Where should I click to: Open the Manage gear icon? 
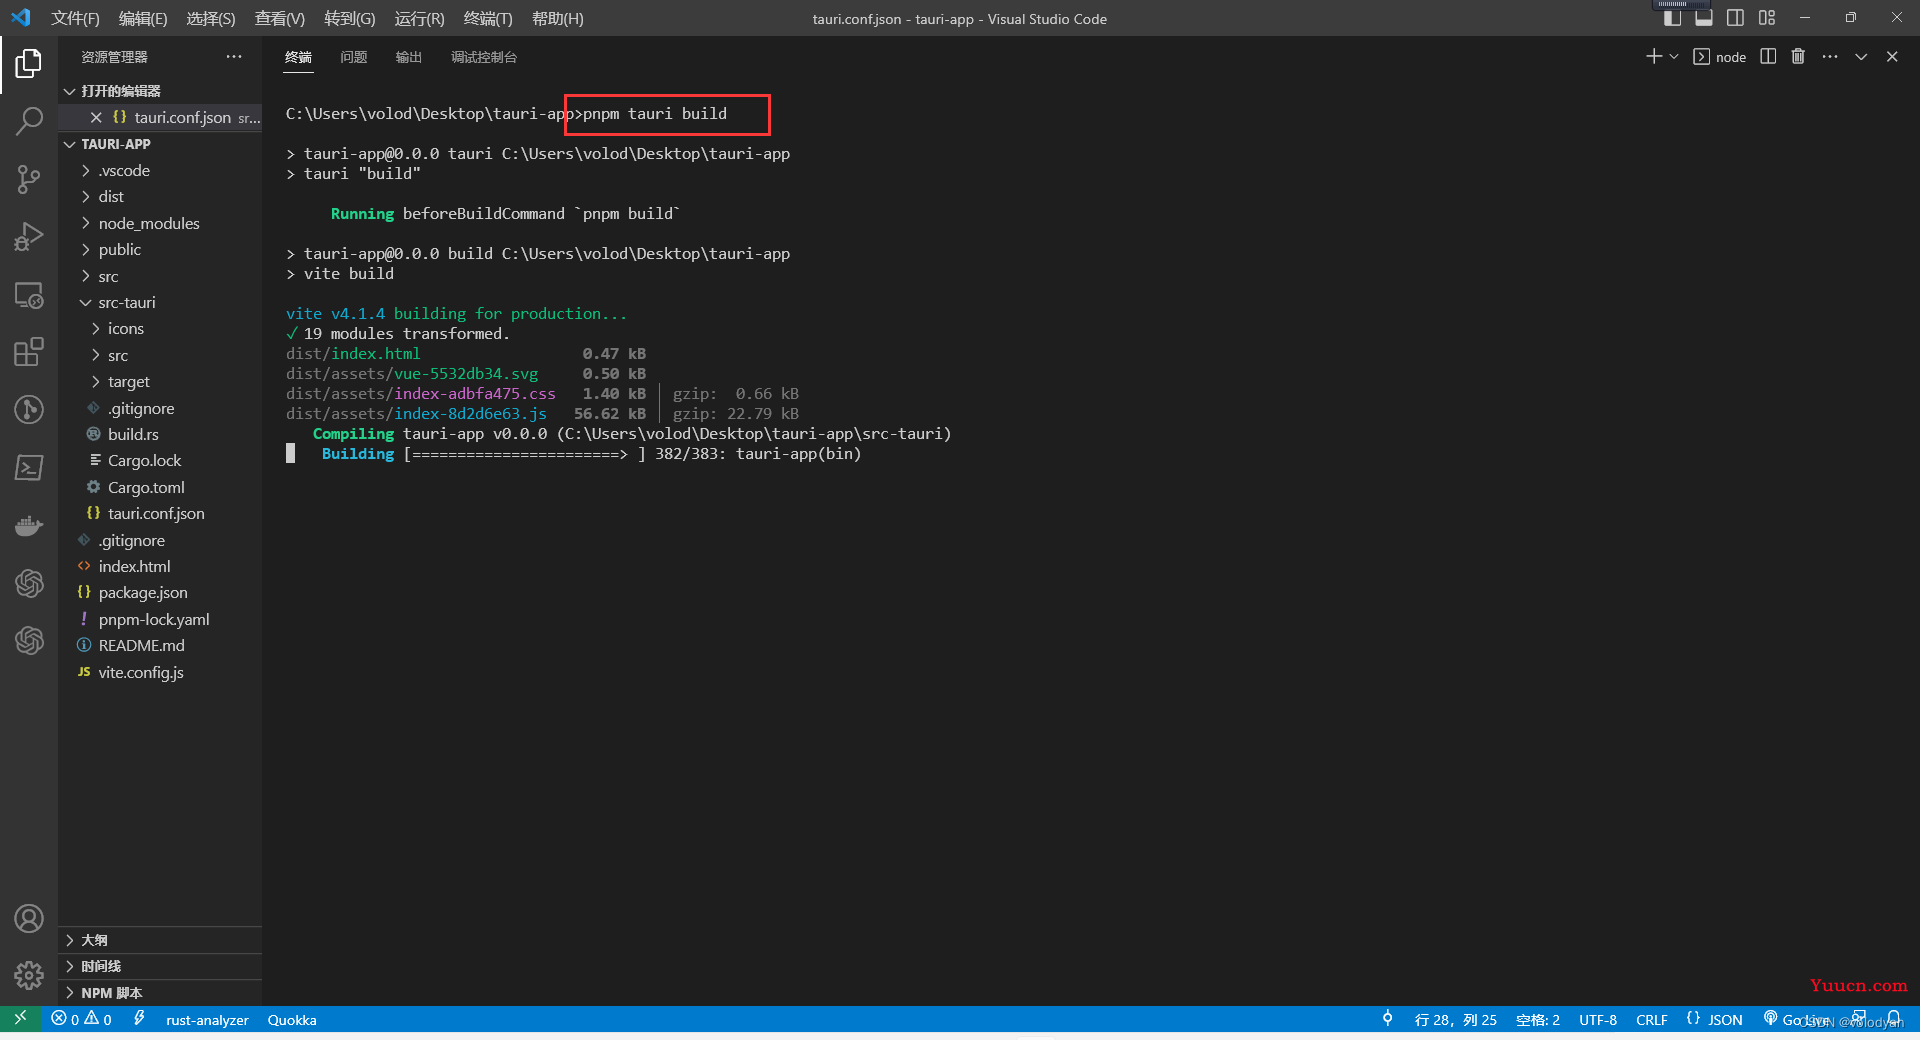pos(29,975)
